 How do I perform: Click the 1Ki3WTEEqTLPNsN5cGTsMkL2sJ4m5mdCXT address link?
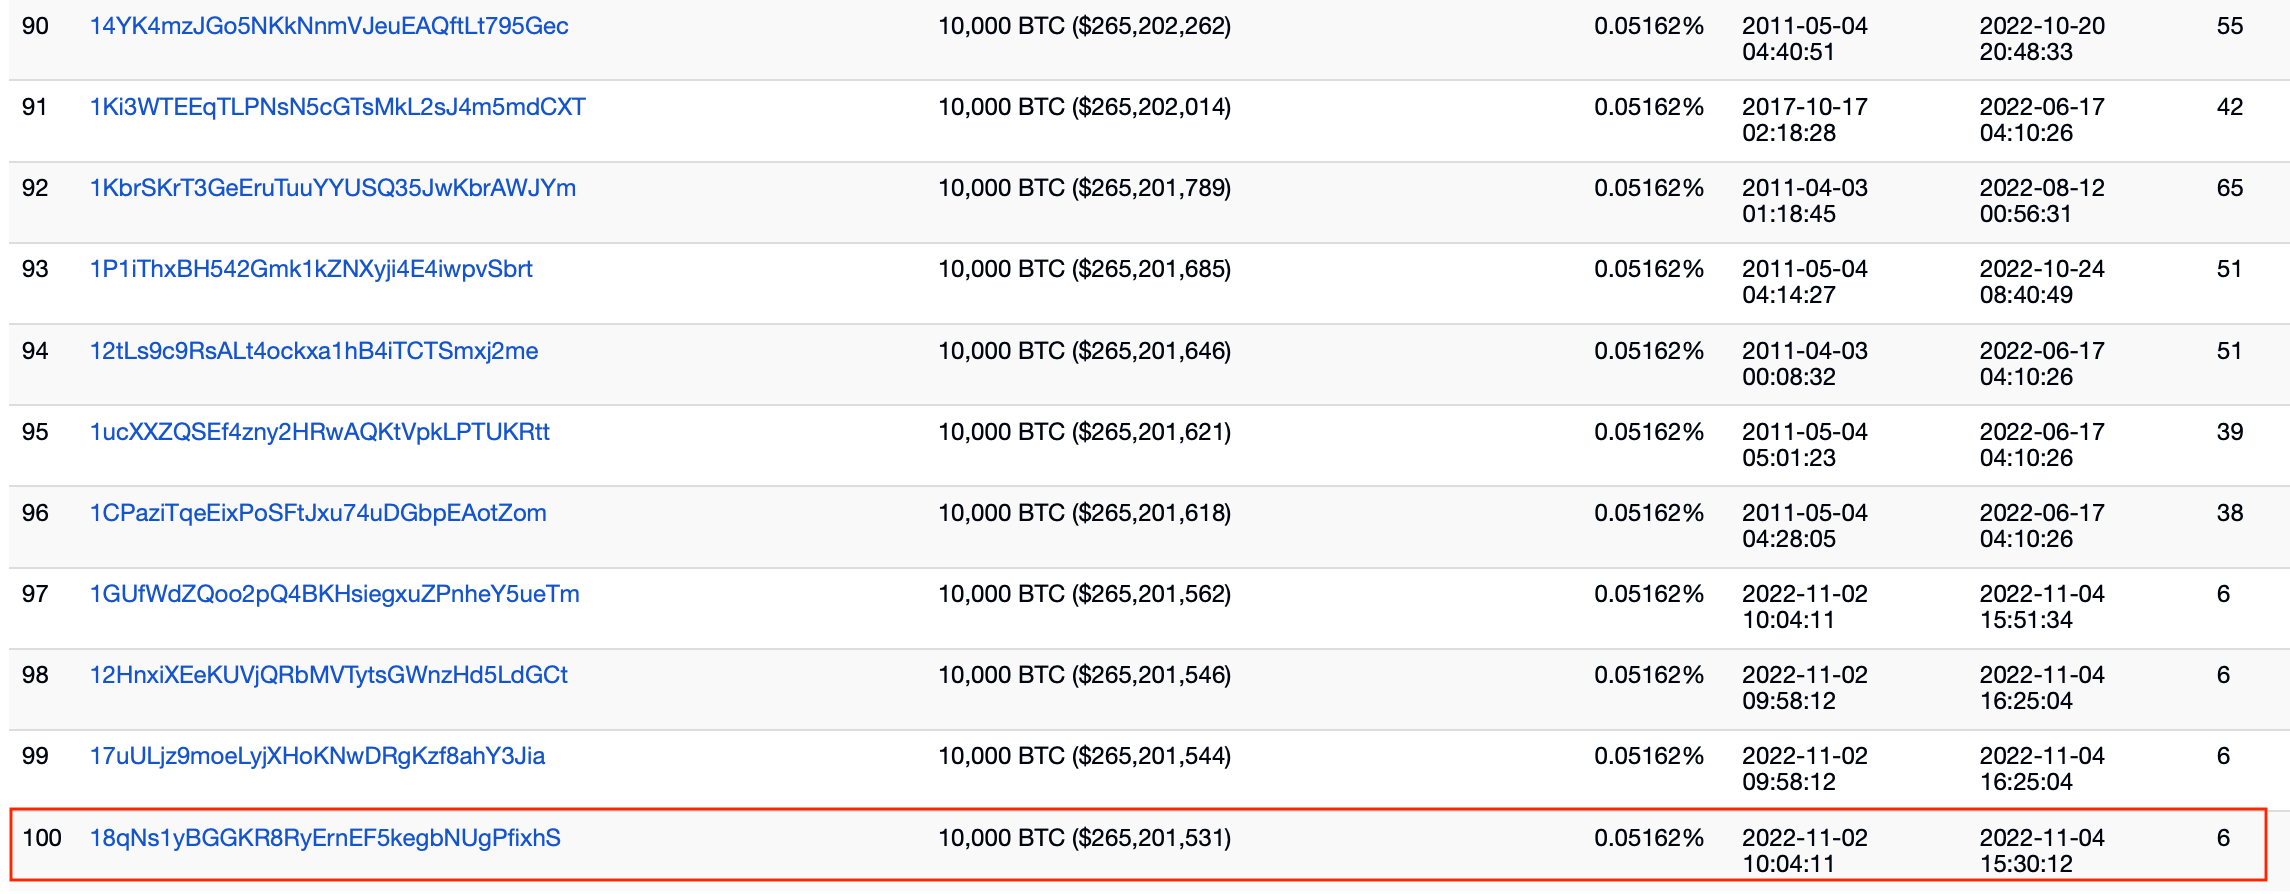click(337, 108)
